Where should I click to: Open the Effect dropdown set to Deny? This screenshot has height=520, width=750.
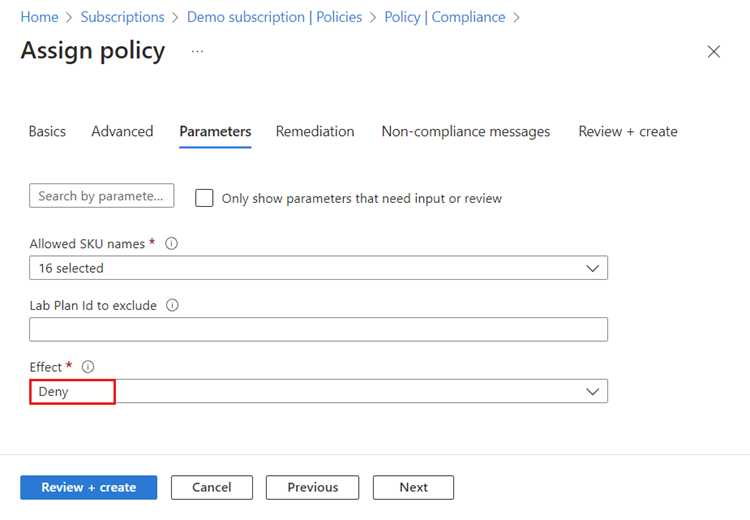coord(319,391)
